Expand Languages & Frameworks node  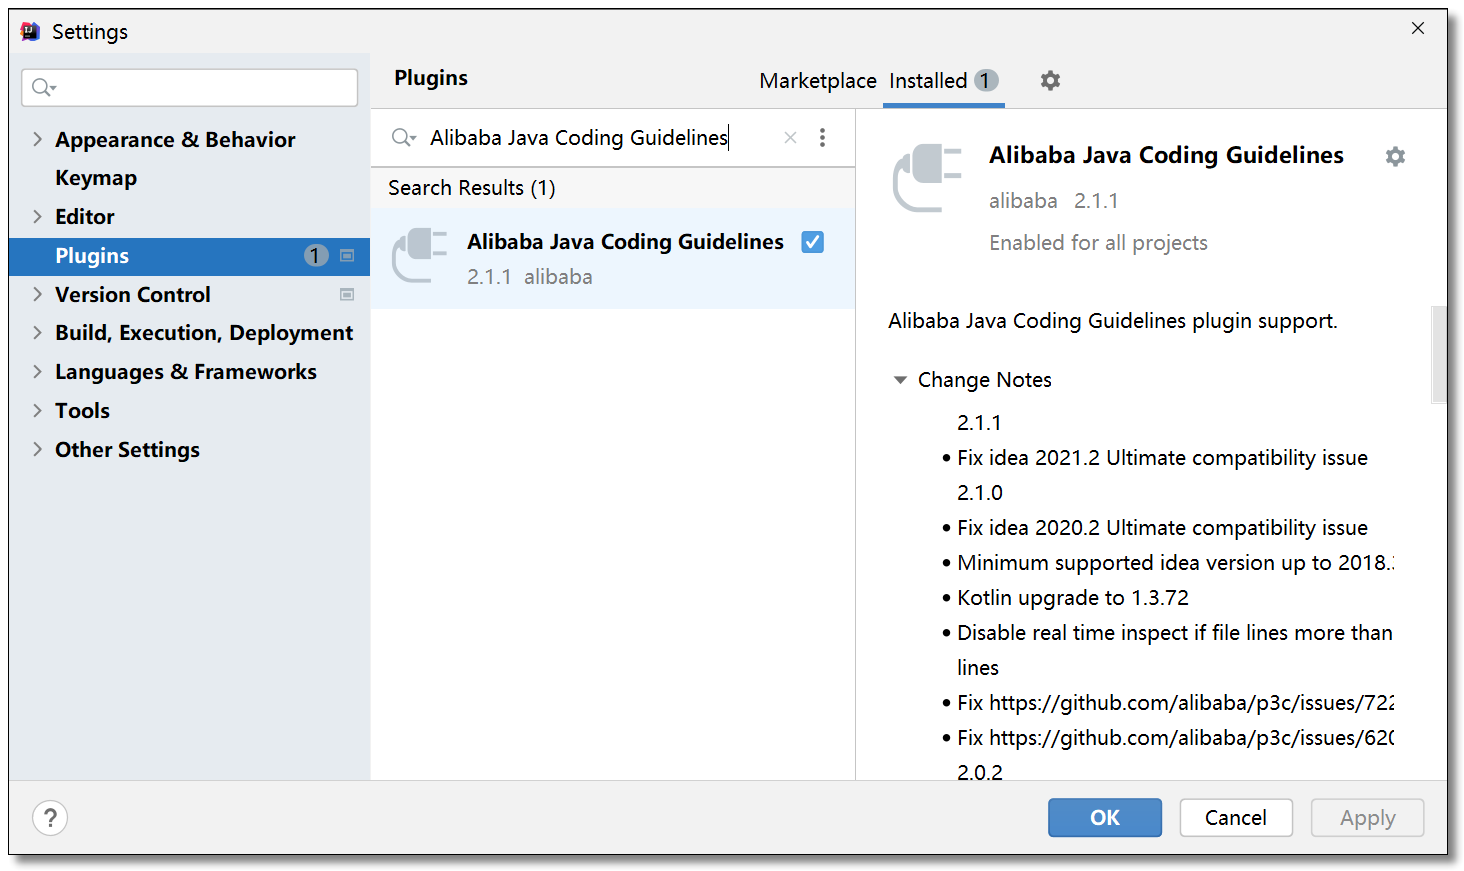[37, 371]
